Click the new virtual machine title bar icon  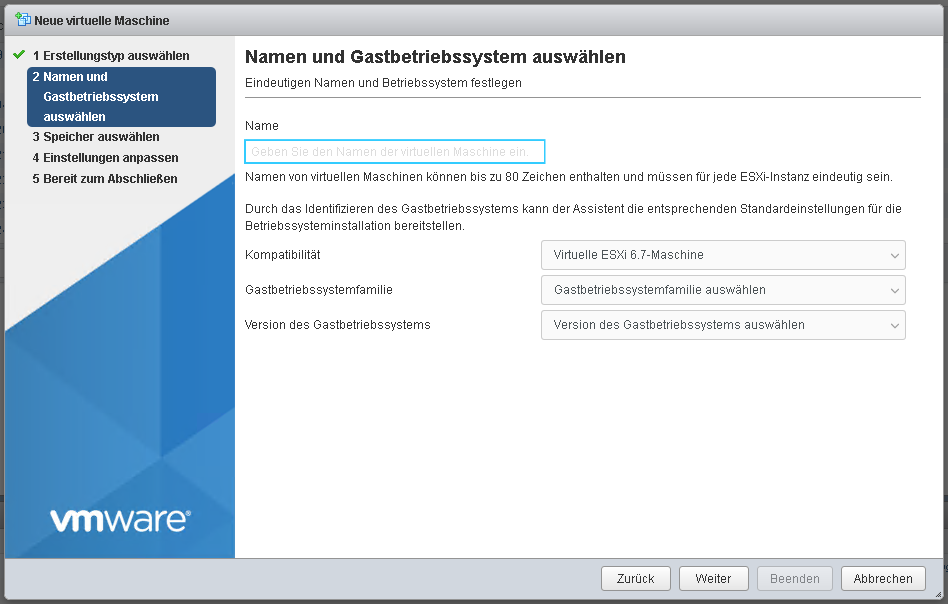click(x=23, y=20)
